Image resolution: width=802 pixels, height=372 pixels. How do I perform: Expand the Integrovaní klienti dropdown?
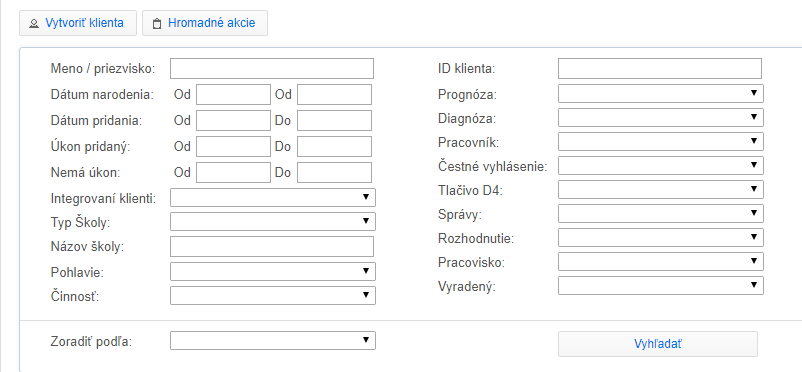[x=273, y=198]
